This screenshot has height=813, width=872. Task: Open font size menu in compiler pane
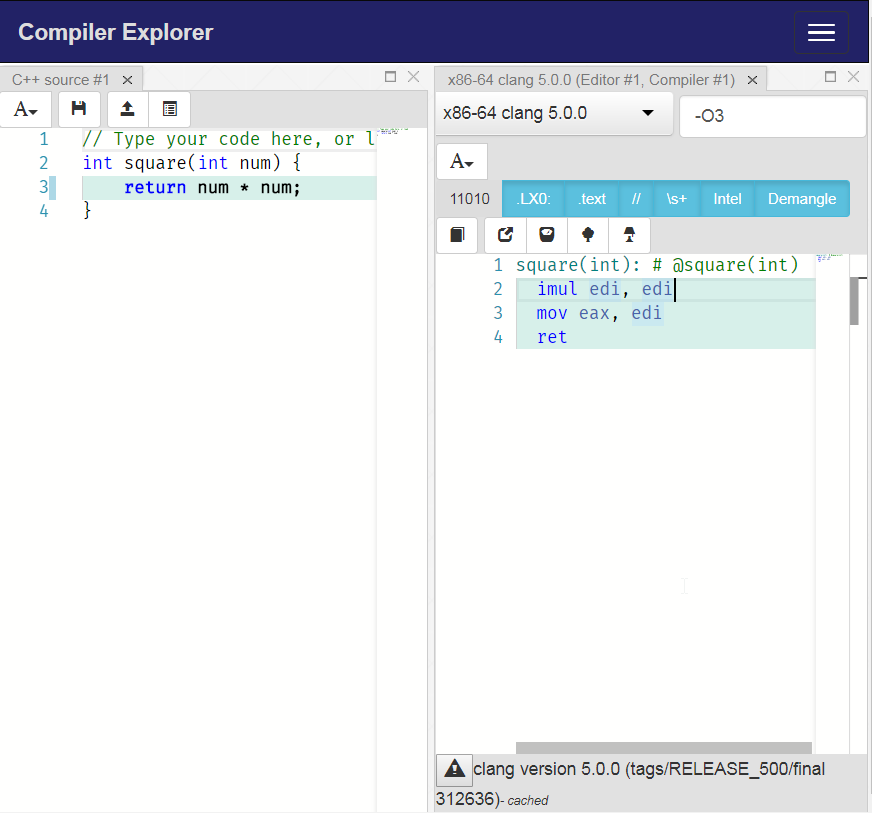(x=462, y=162)
